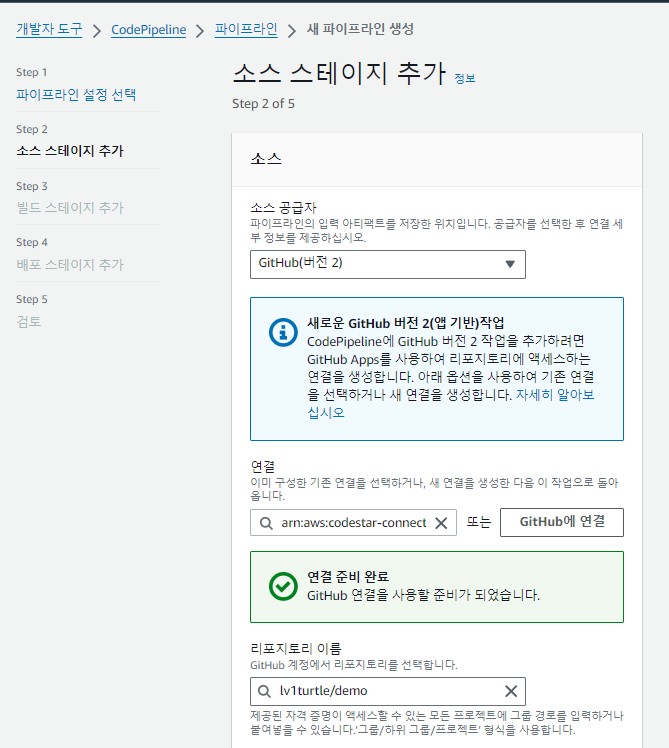The width and height of the screenshot is (669, 748).
Task: Click the magnifier icon in repository field
Action: [x=264, y=691]
